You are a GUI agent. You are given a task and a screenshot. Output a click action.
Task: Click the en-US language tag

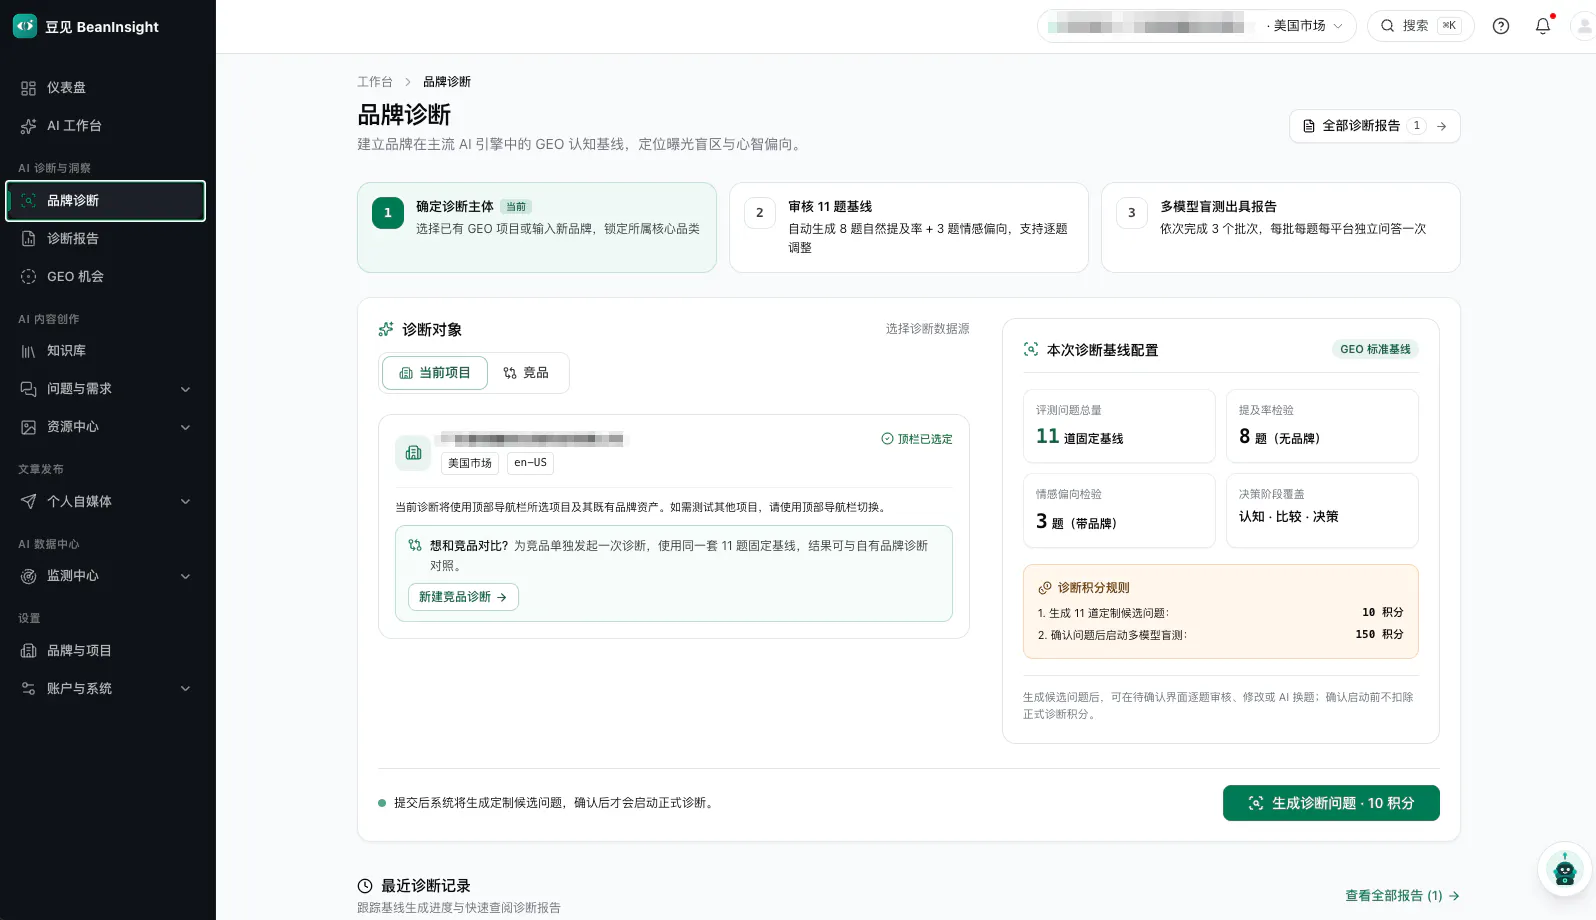coord(530,463)
